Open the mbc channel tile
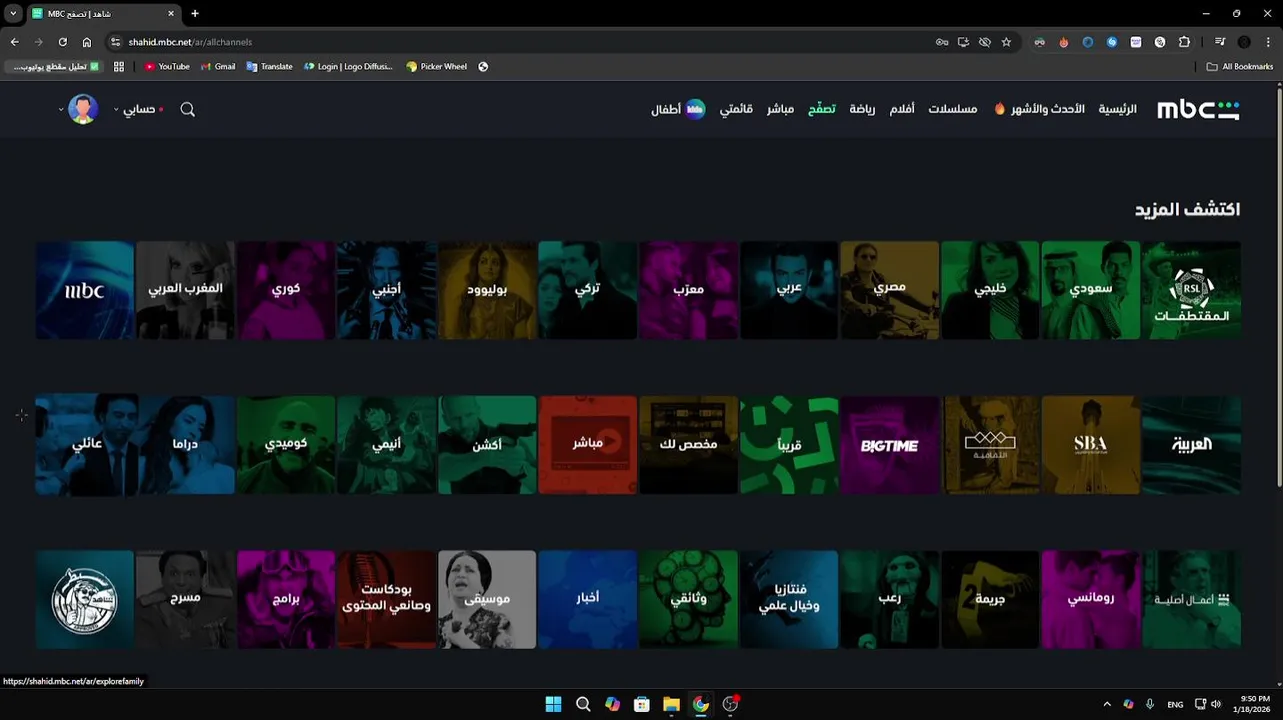 click(x=85, y=290)
